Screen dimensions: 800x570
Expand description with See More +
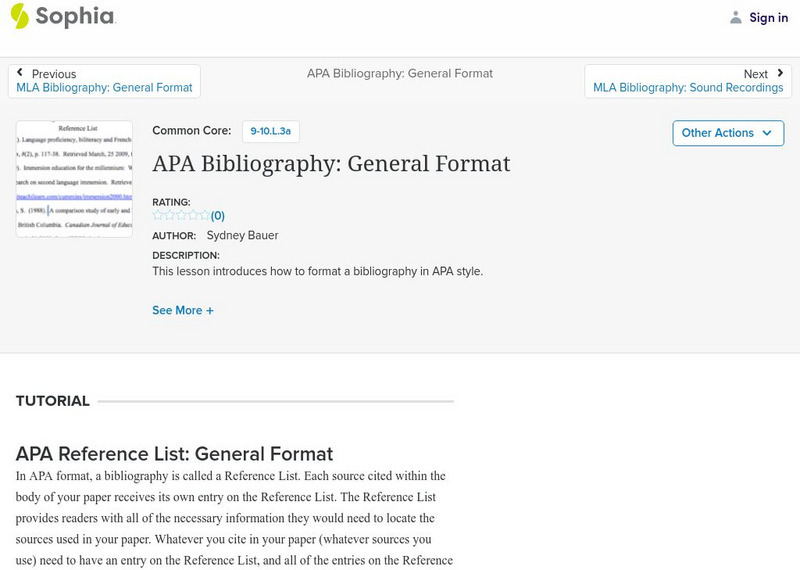coord(183,310)
